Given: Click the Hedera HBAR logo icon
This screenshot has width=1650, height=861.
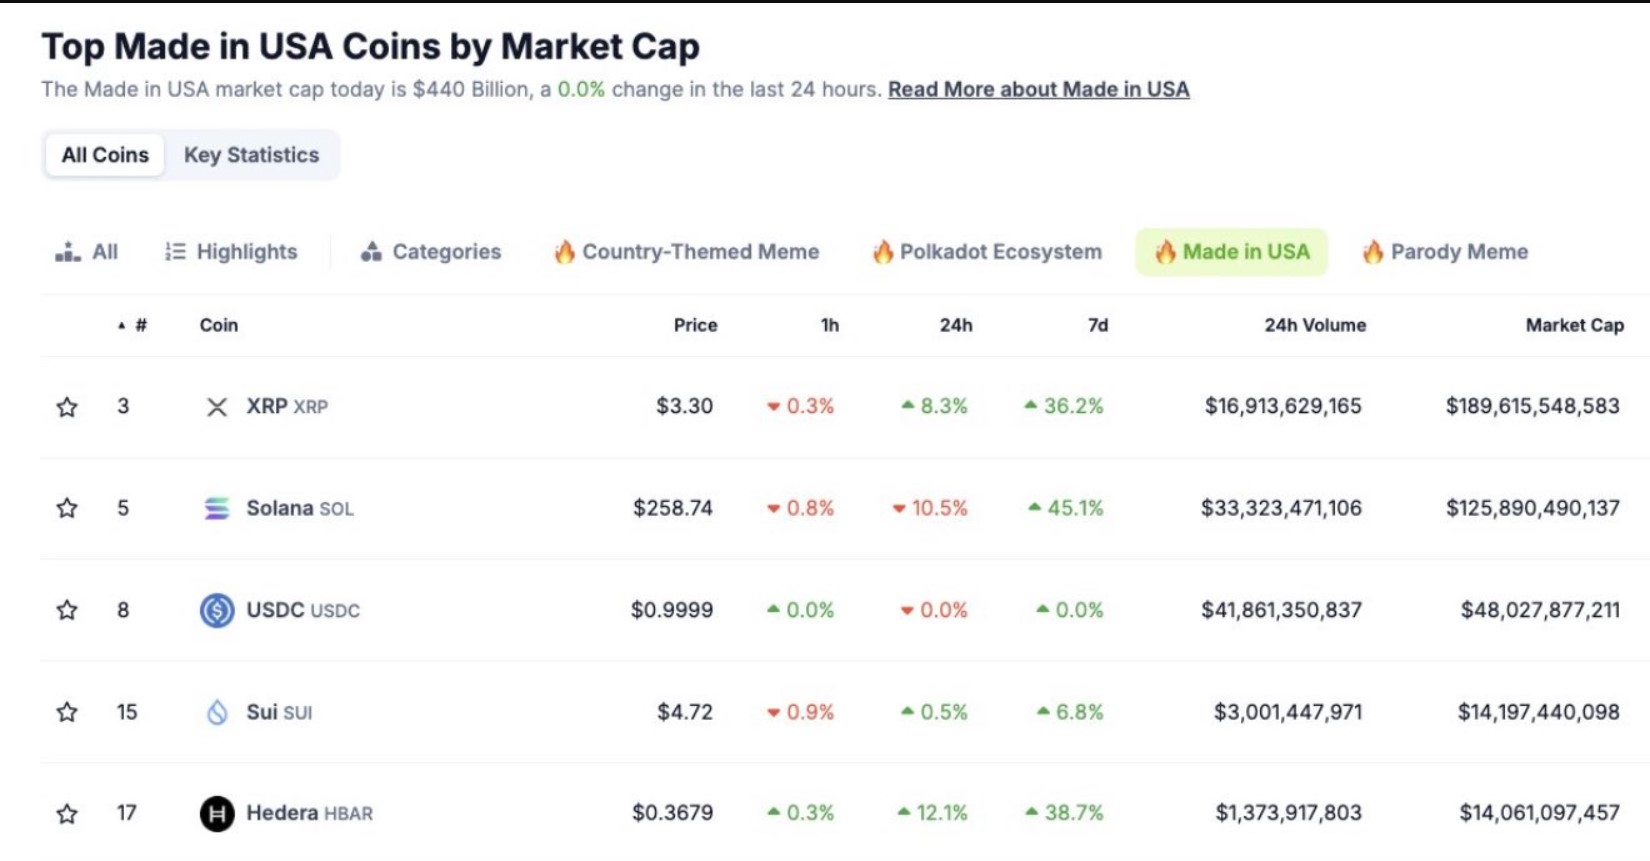Looking at the screenshot, I should coord(217,814).
